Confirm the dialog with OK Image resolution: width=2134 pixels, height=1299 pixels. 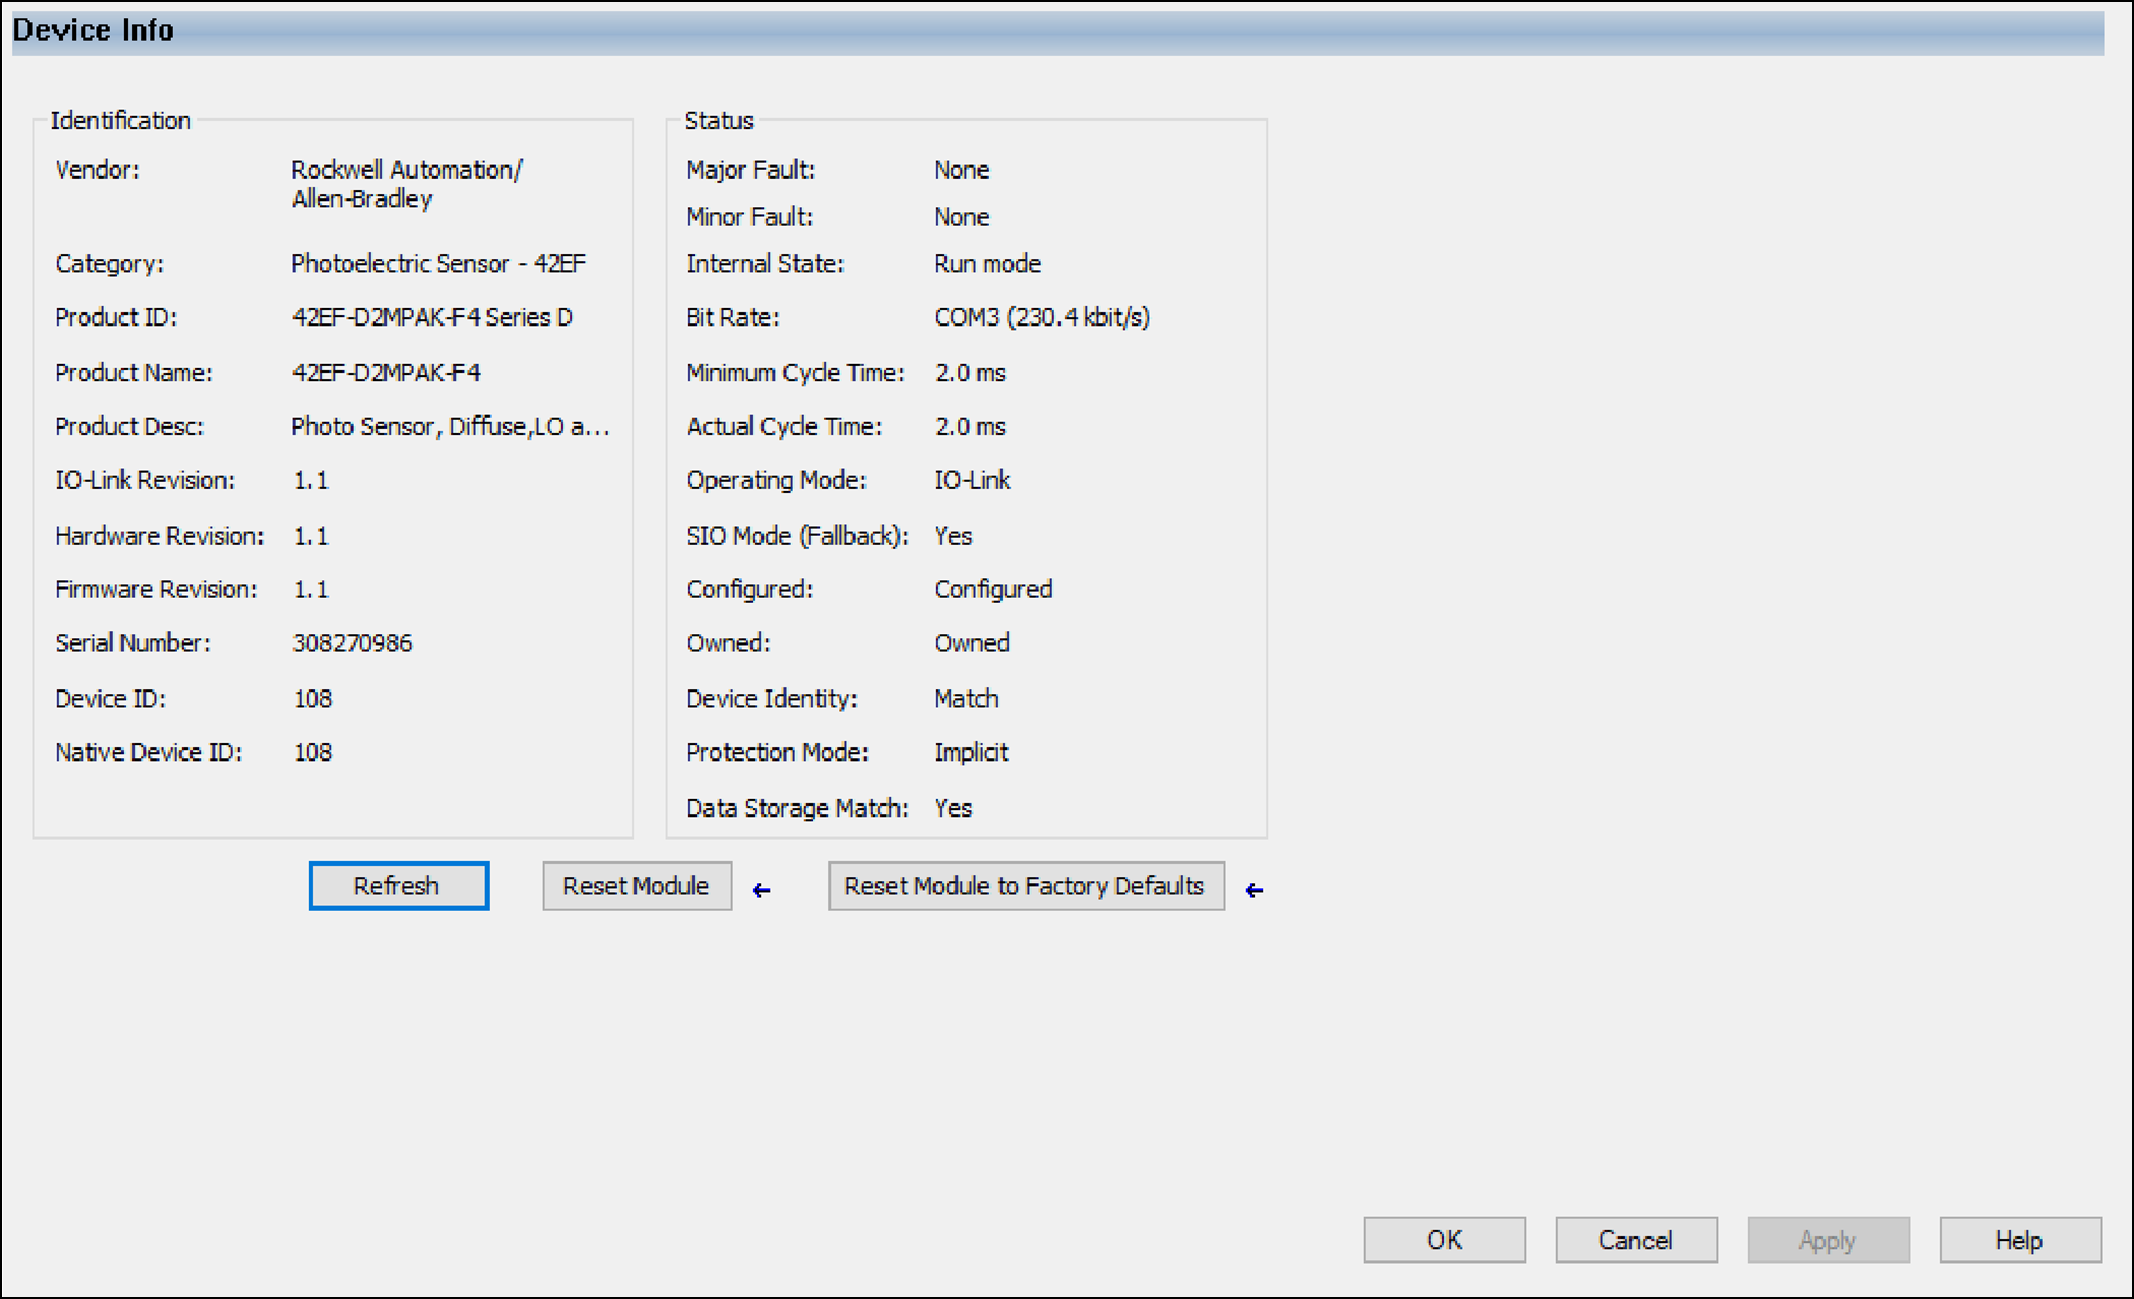[1444, 1240]
